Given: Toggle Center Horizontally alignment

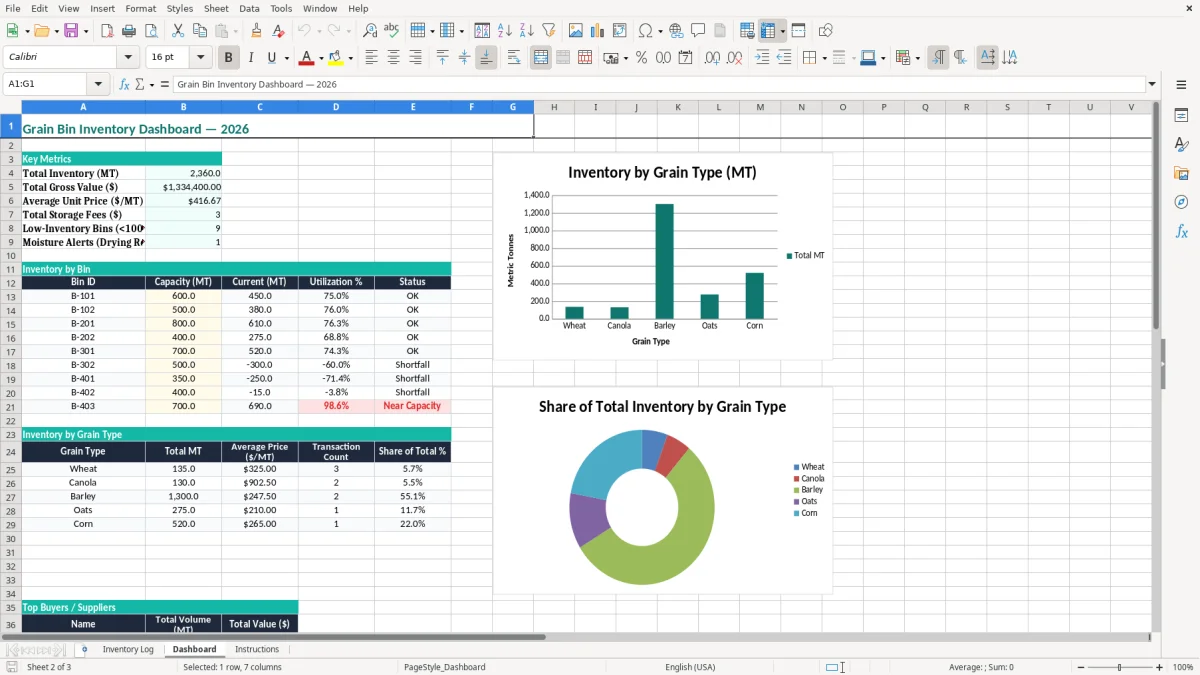Looking at the screenshot, I should tap(393, 58).
